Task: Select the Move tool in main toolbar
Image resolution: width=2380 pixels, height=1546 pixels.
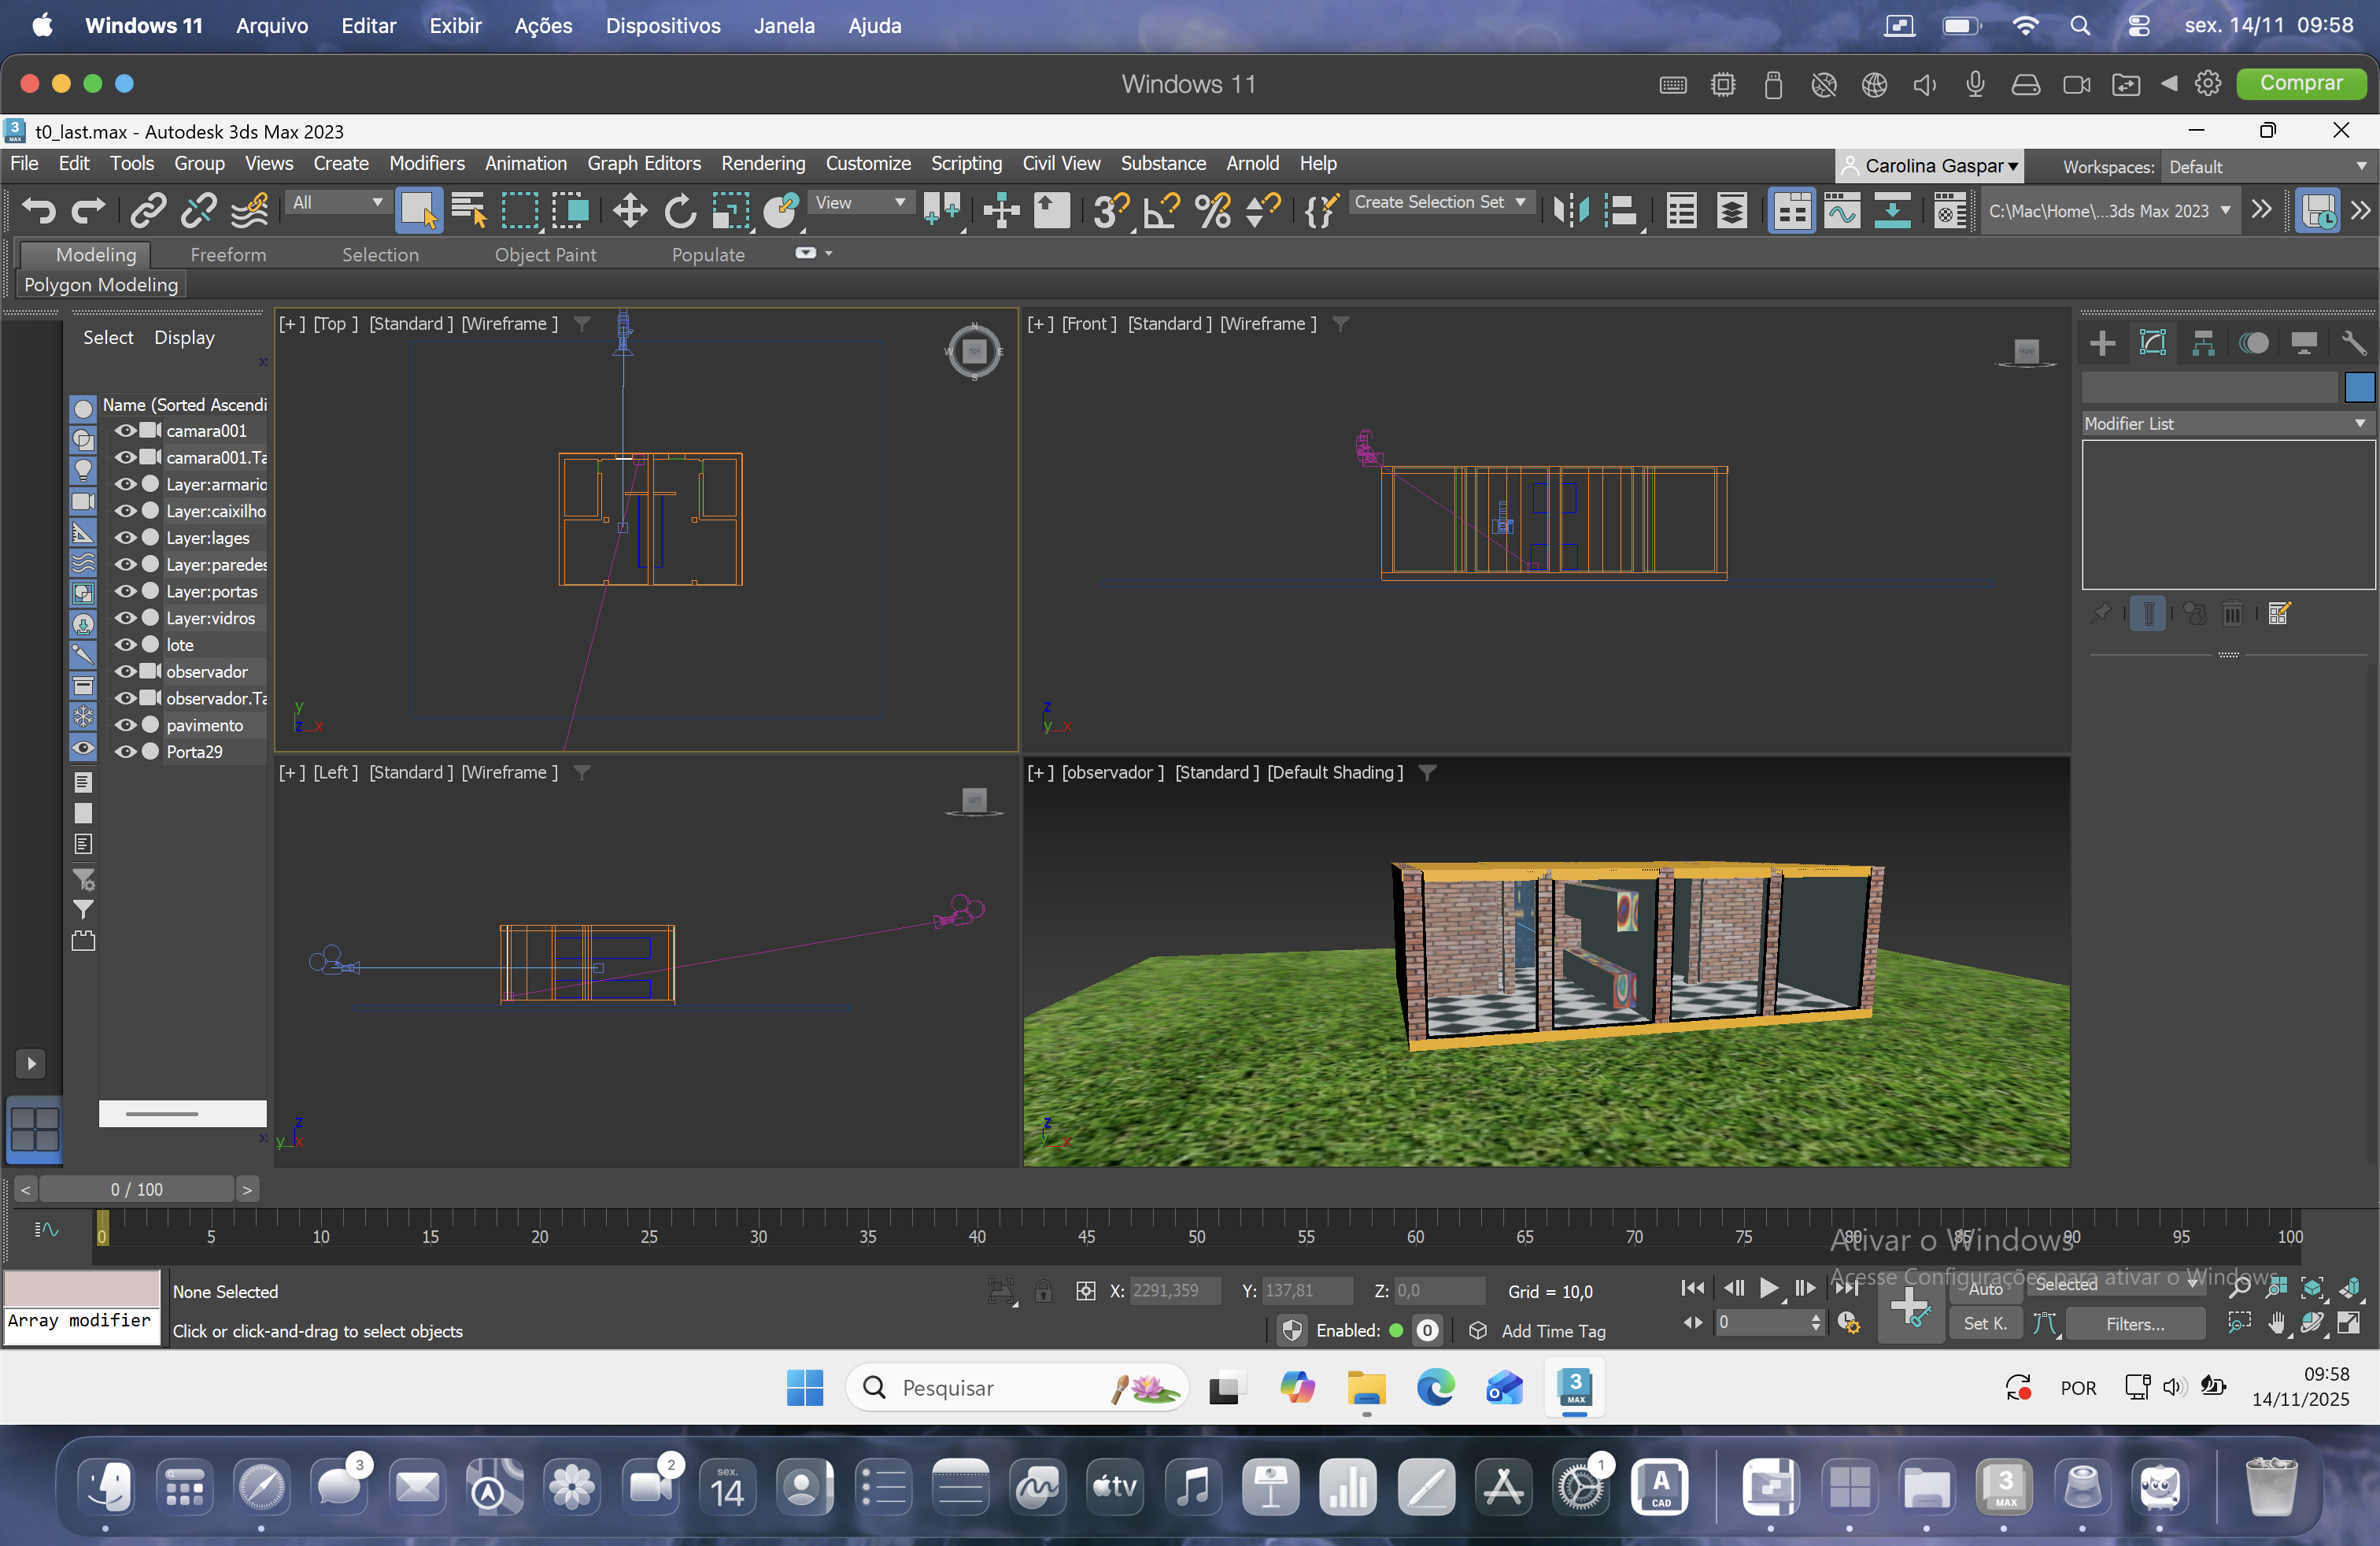Action: pyautogui.click(x=629, y=211)
